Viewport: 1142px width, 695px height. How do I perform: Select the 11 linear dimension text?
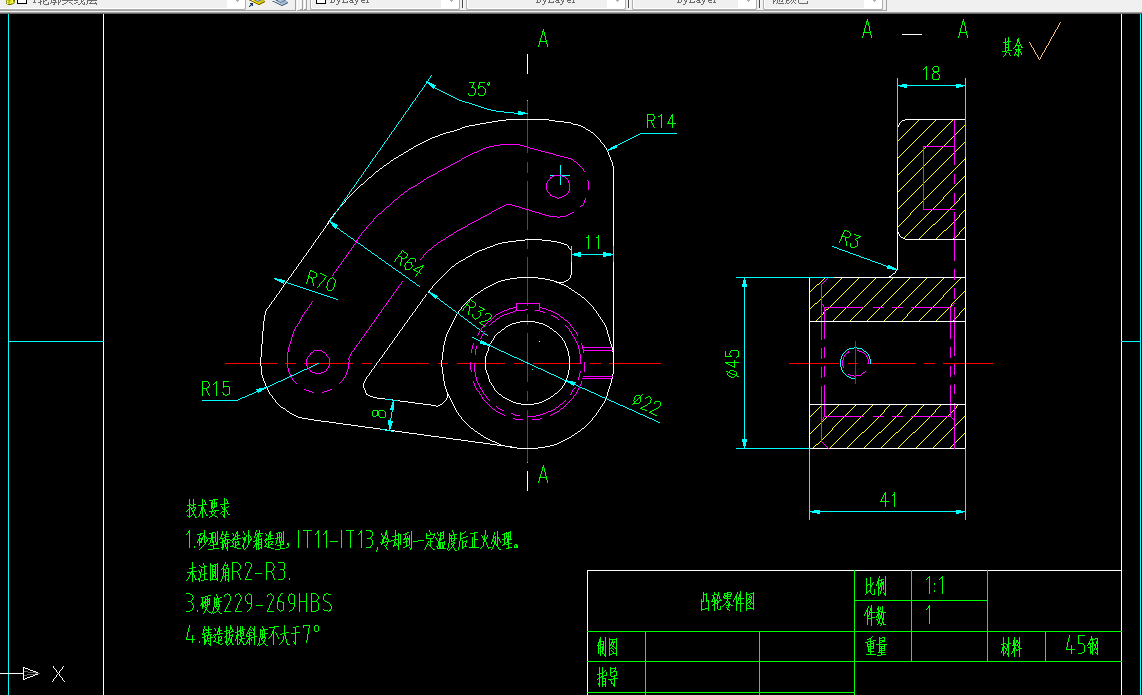tap(593, 243)
